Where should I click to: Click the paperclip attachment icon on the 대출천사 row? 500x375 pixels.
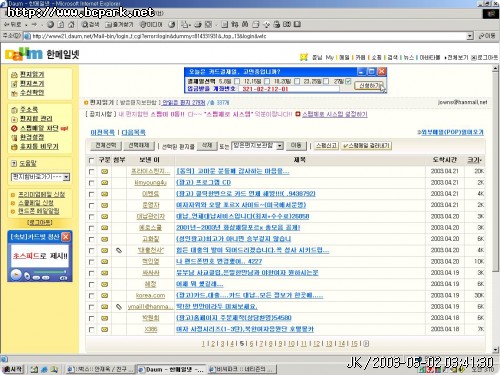point(119,250)
